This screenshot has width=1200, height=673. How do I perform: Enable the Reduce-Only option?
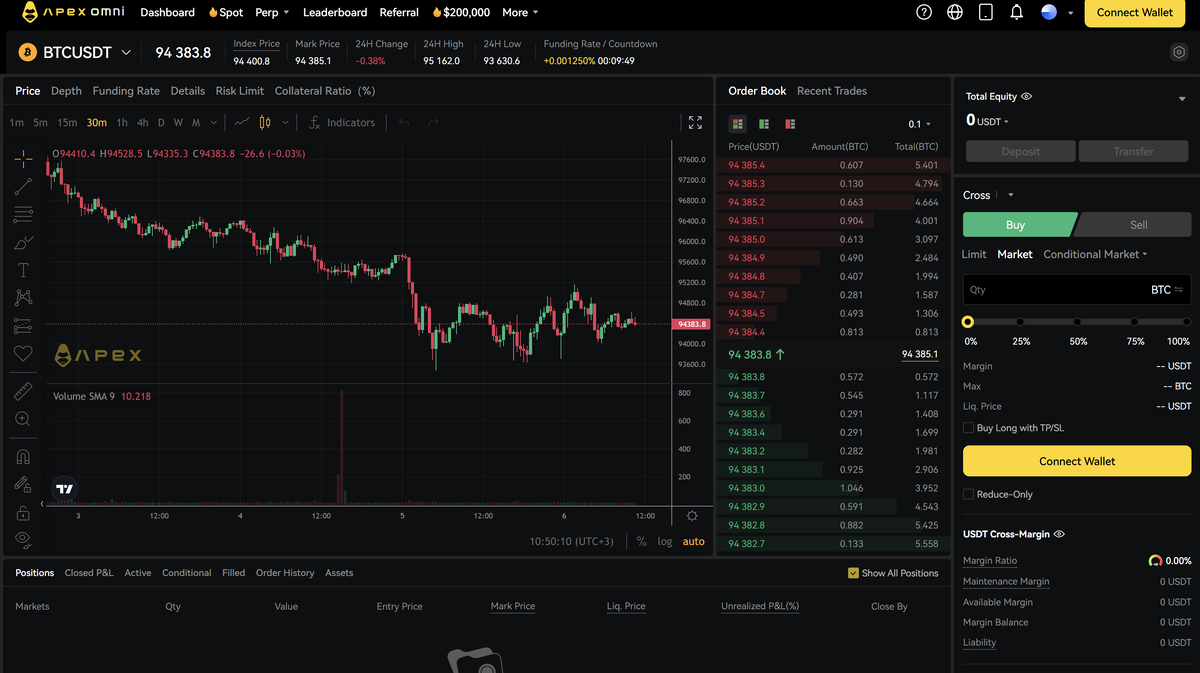pyautogui.click(x=968, y=494)
